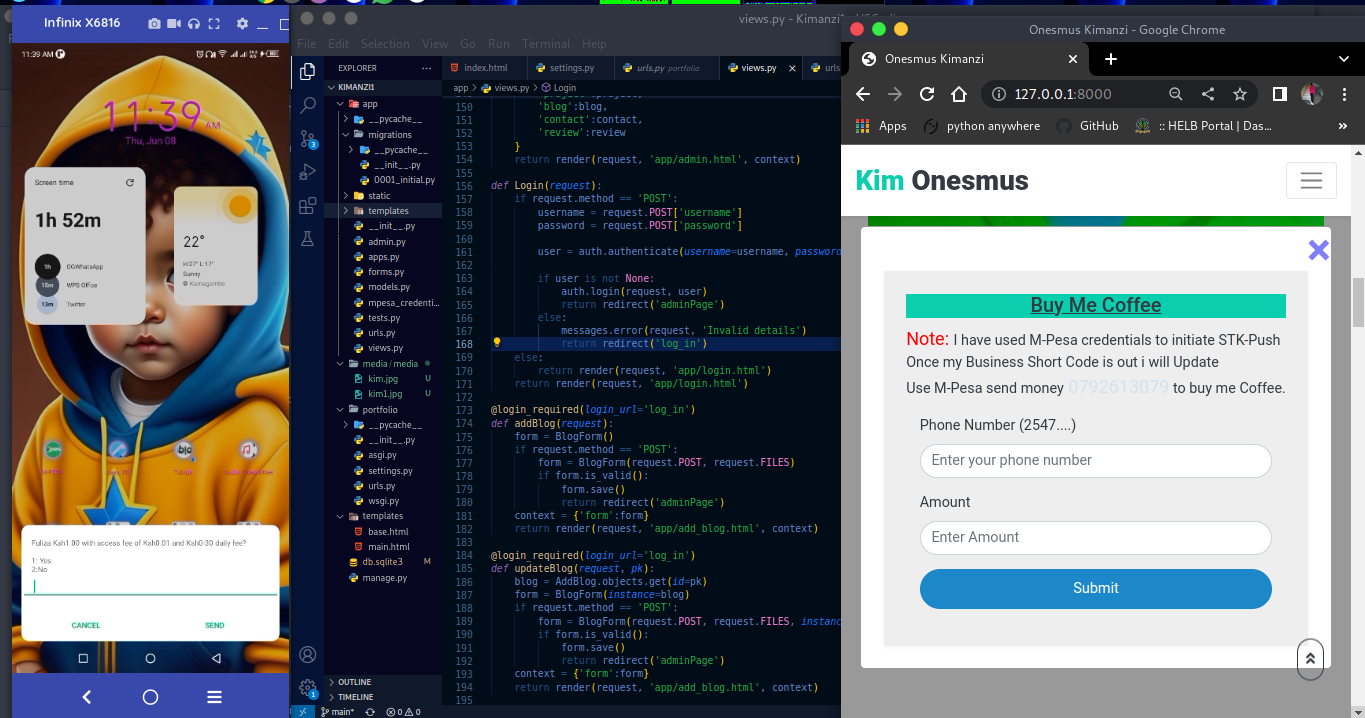The image size is (1365, 718).
Task: Reload the Chrome page
Action: pos(927,94)
